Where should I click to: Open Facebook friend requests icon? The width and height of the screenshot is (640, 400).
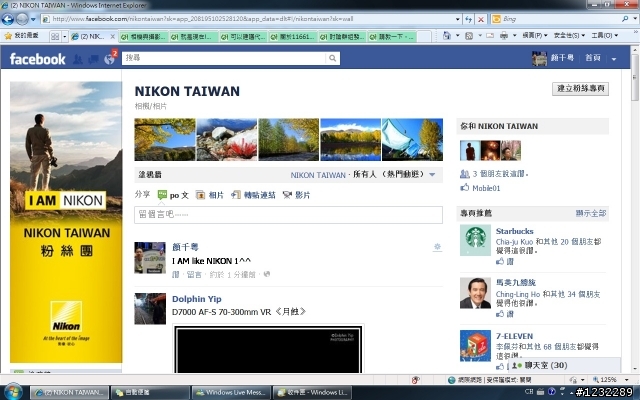(x=78, y=60)
